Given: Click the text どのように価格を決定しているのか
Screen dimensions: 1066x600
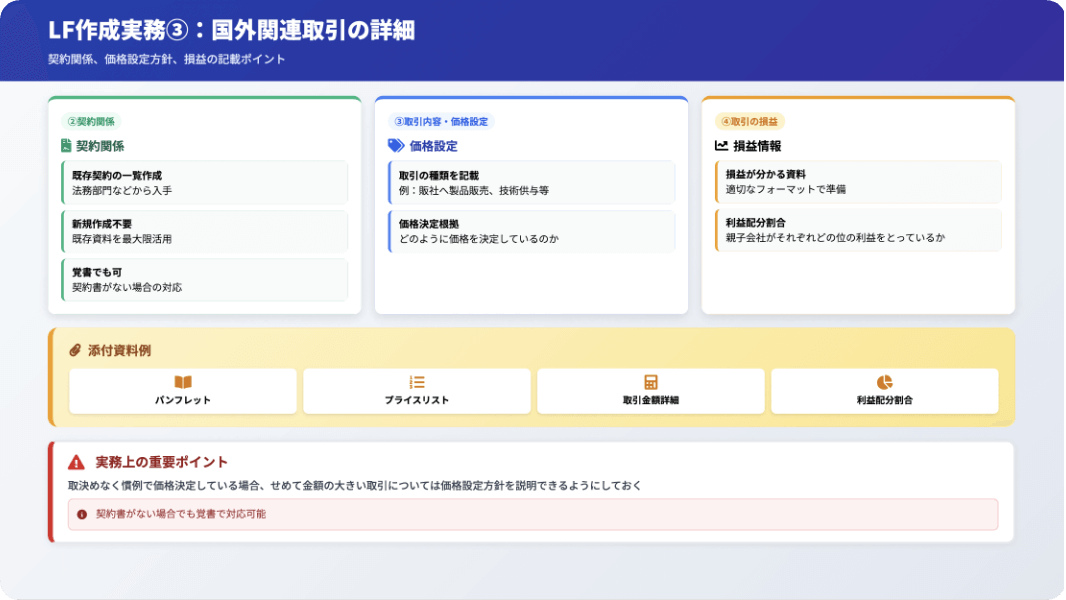Looking at the screenshot, I should click(479, 239).
